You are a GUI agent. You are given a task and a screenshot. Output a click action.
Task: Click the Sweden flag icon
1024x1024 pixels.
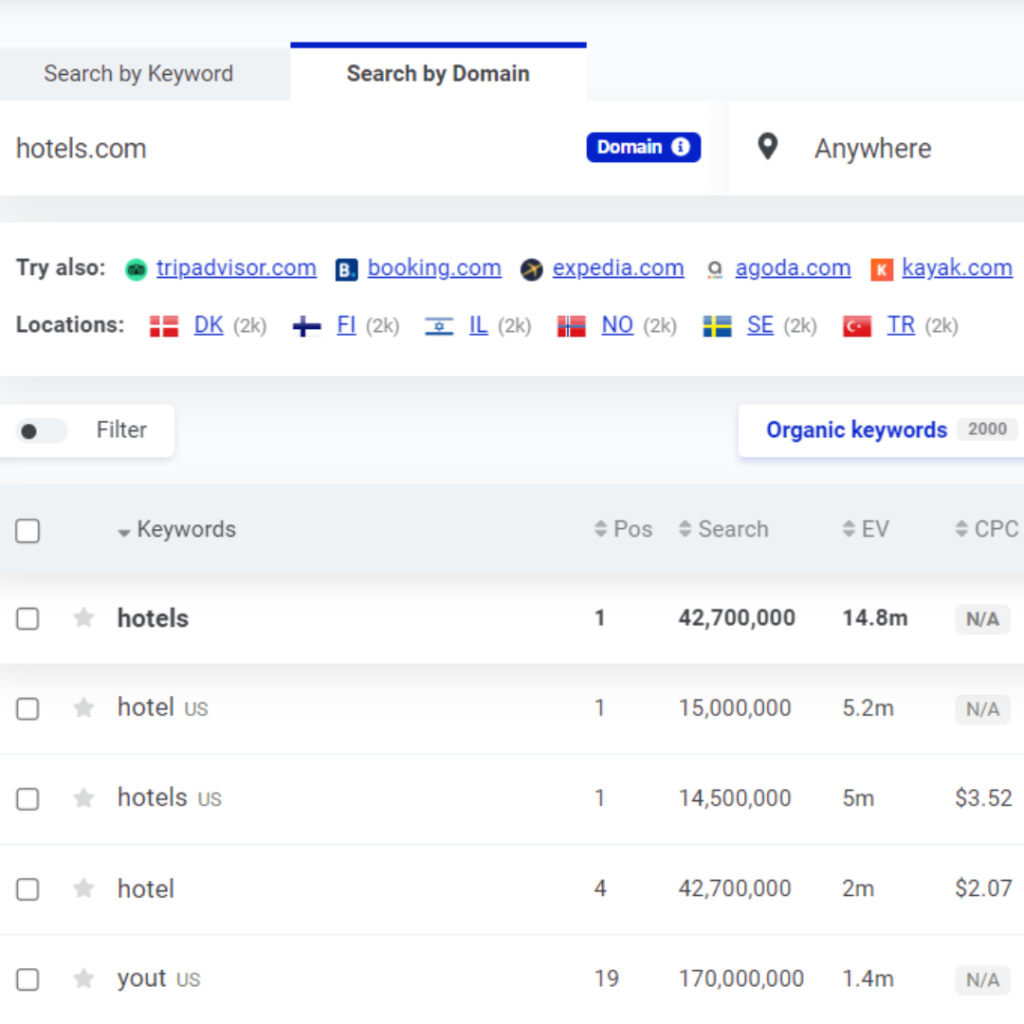click(717, 326)
